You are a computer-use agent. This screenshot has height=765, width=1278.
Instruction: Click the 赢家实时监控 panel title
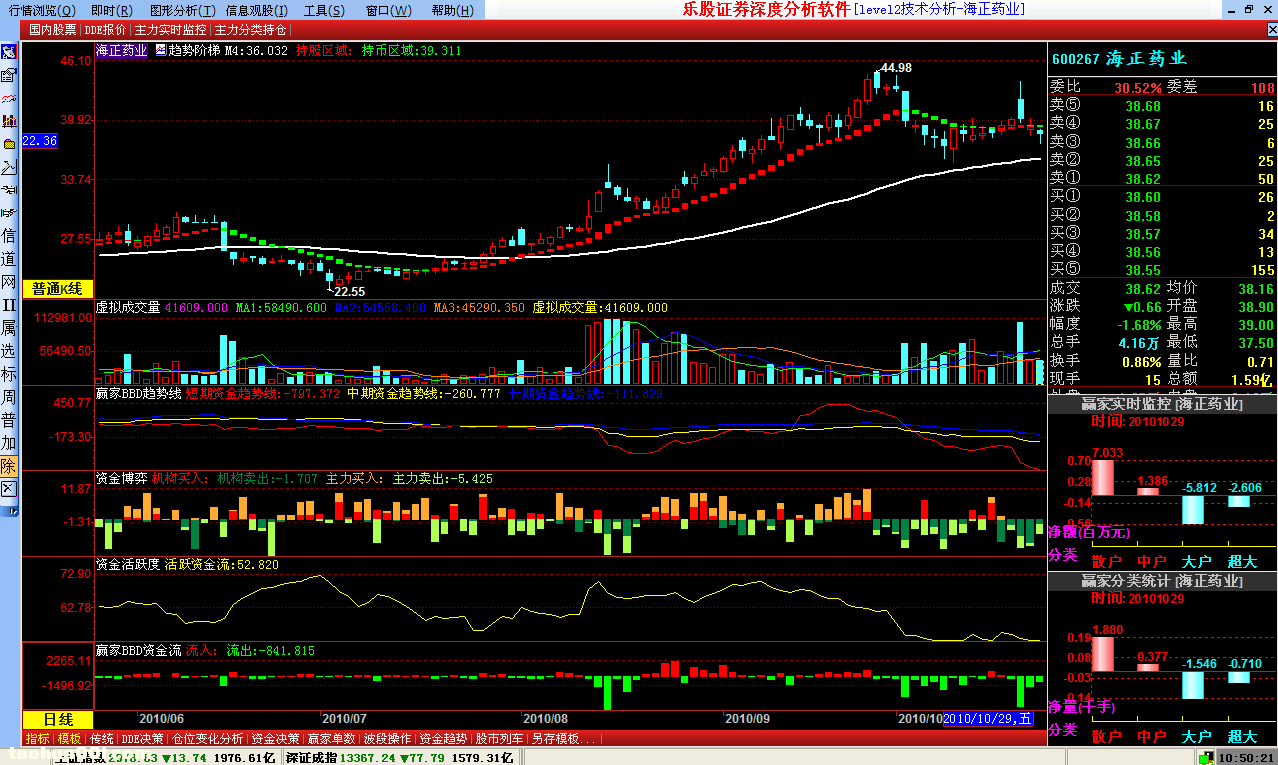pos(1162,404)
